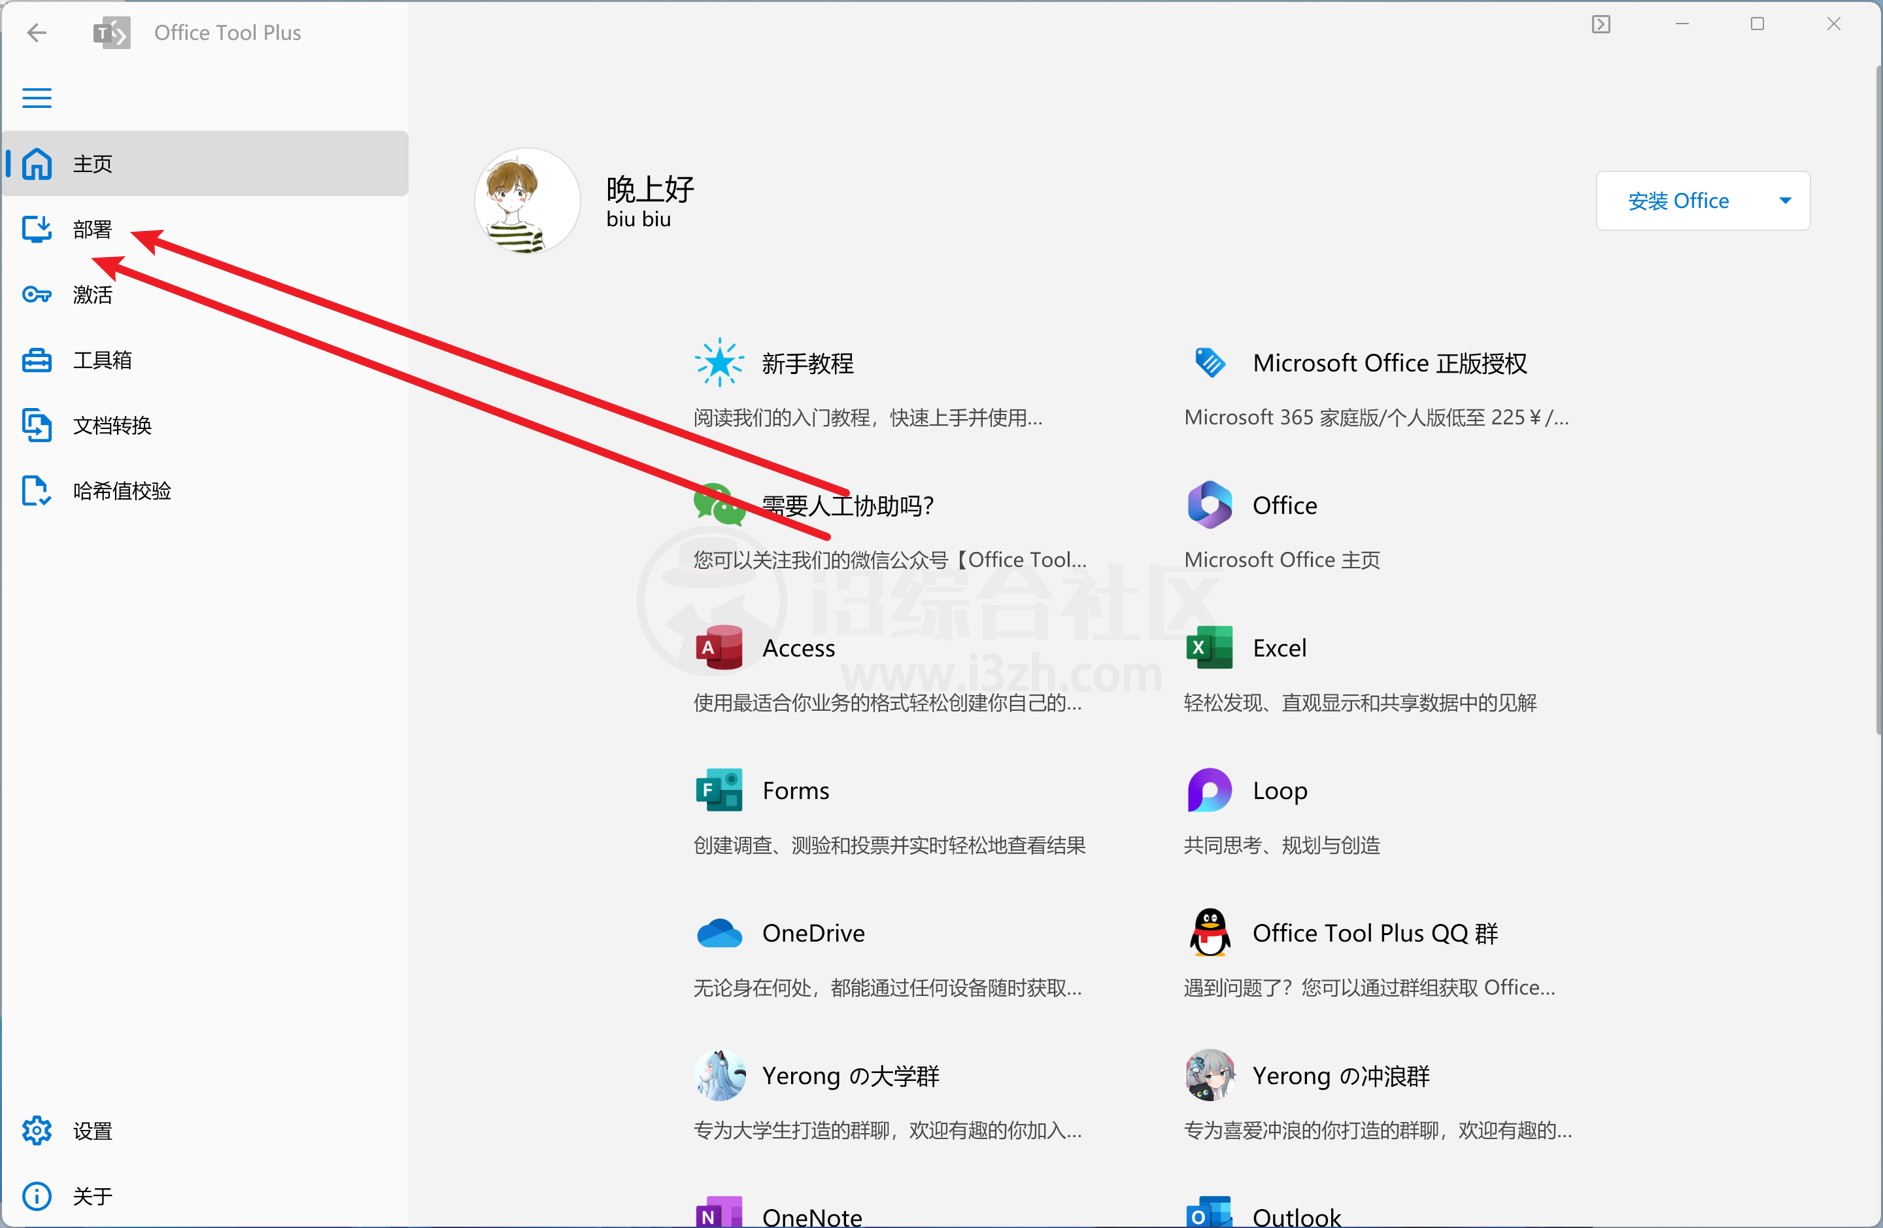Viewport: 1883px width, 1228px height.
Task: Open 设置 settings gear icon
Action: (x=37, y=1131)
